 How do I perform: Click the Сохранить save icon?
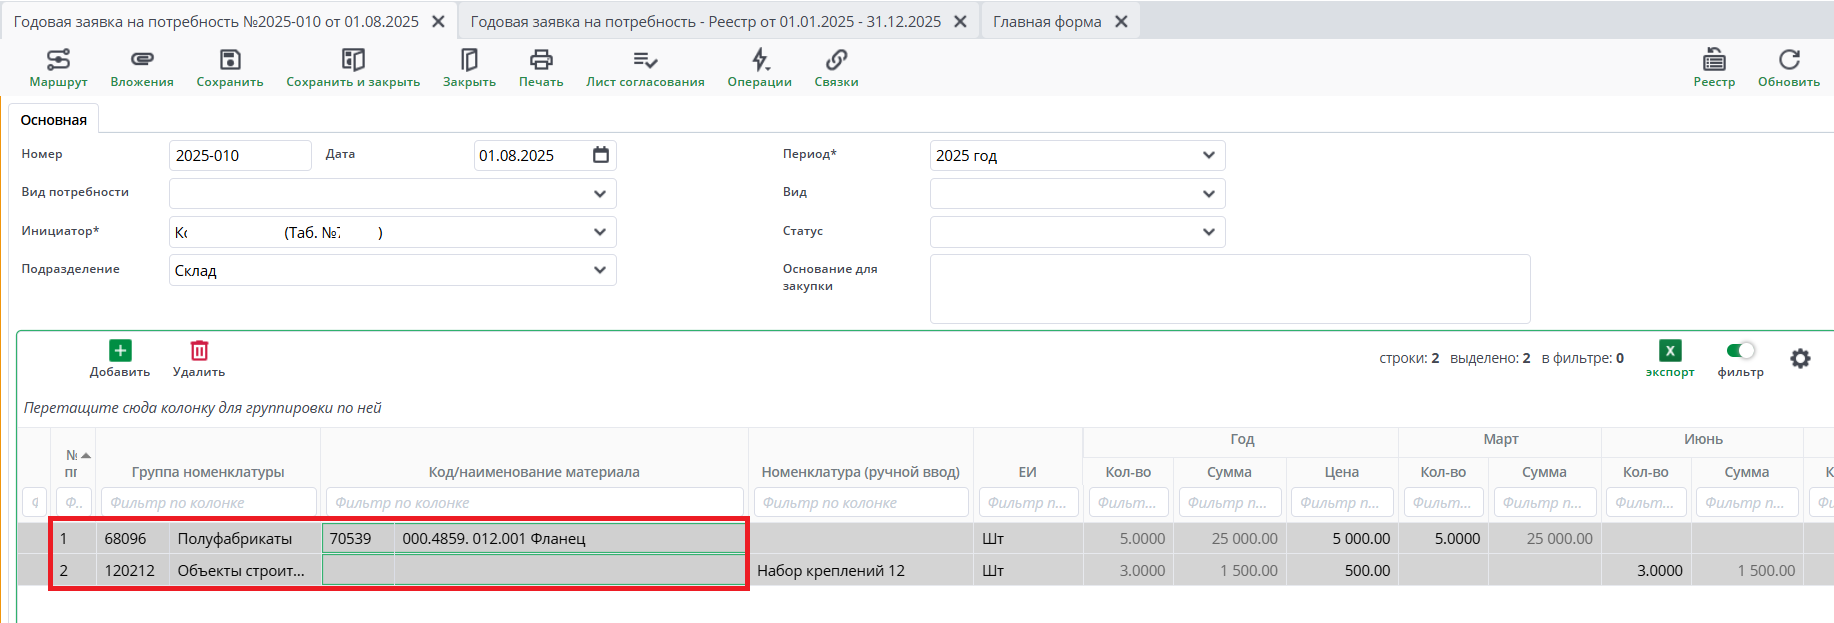[x=230, y=61]
